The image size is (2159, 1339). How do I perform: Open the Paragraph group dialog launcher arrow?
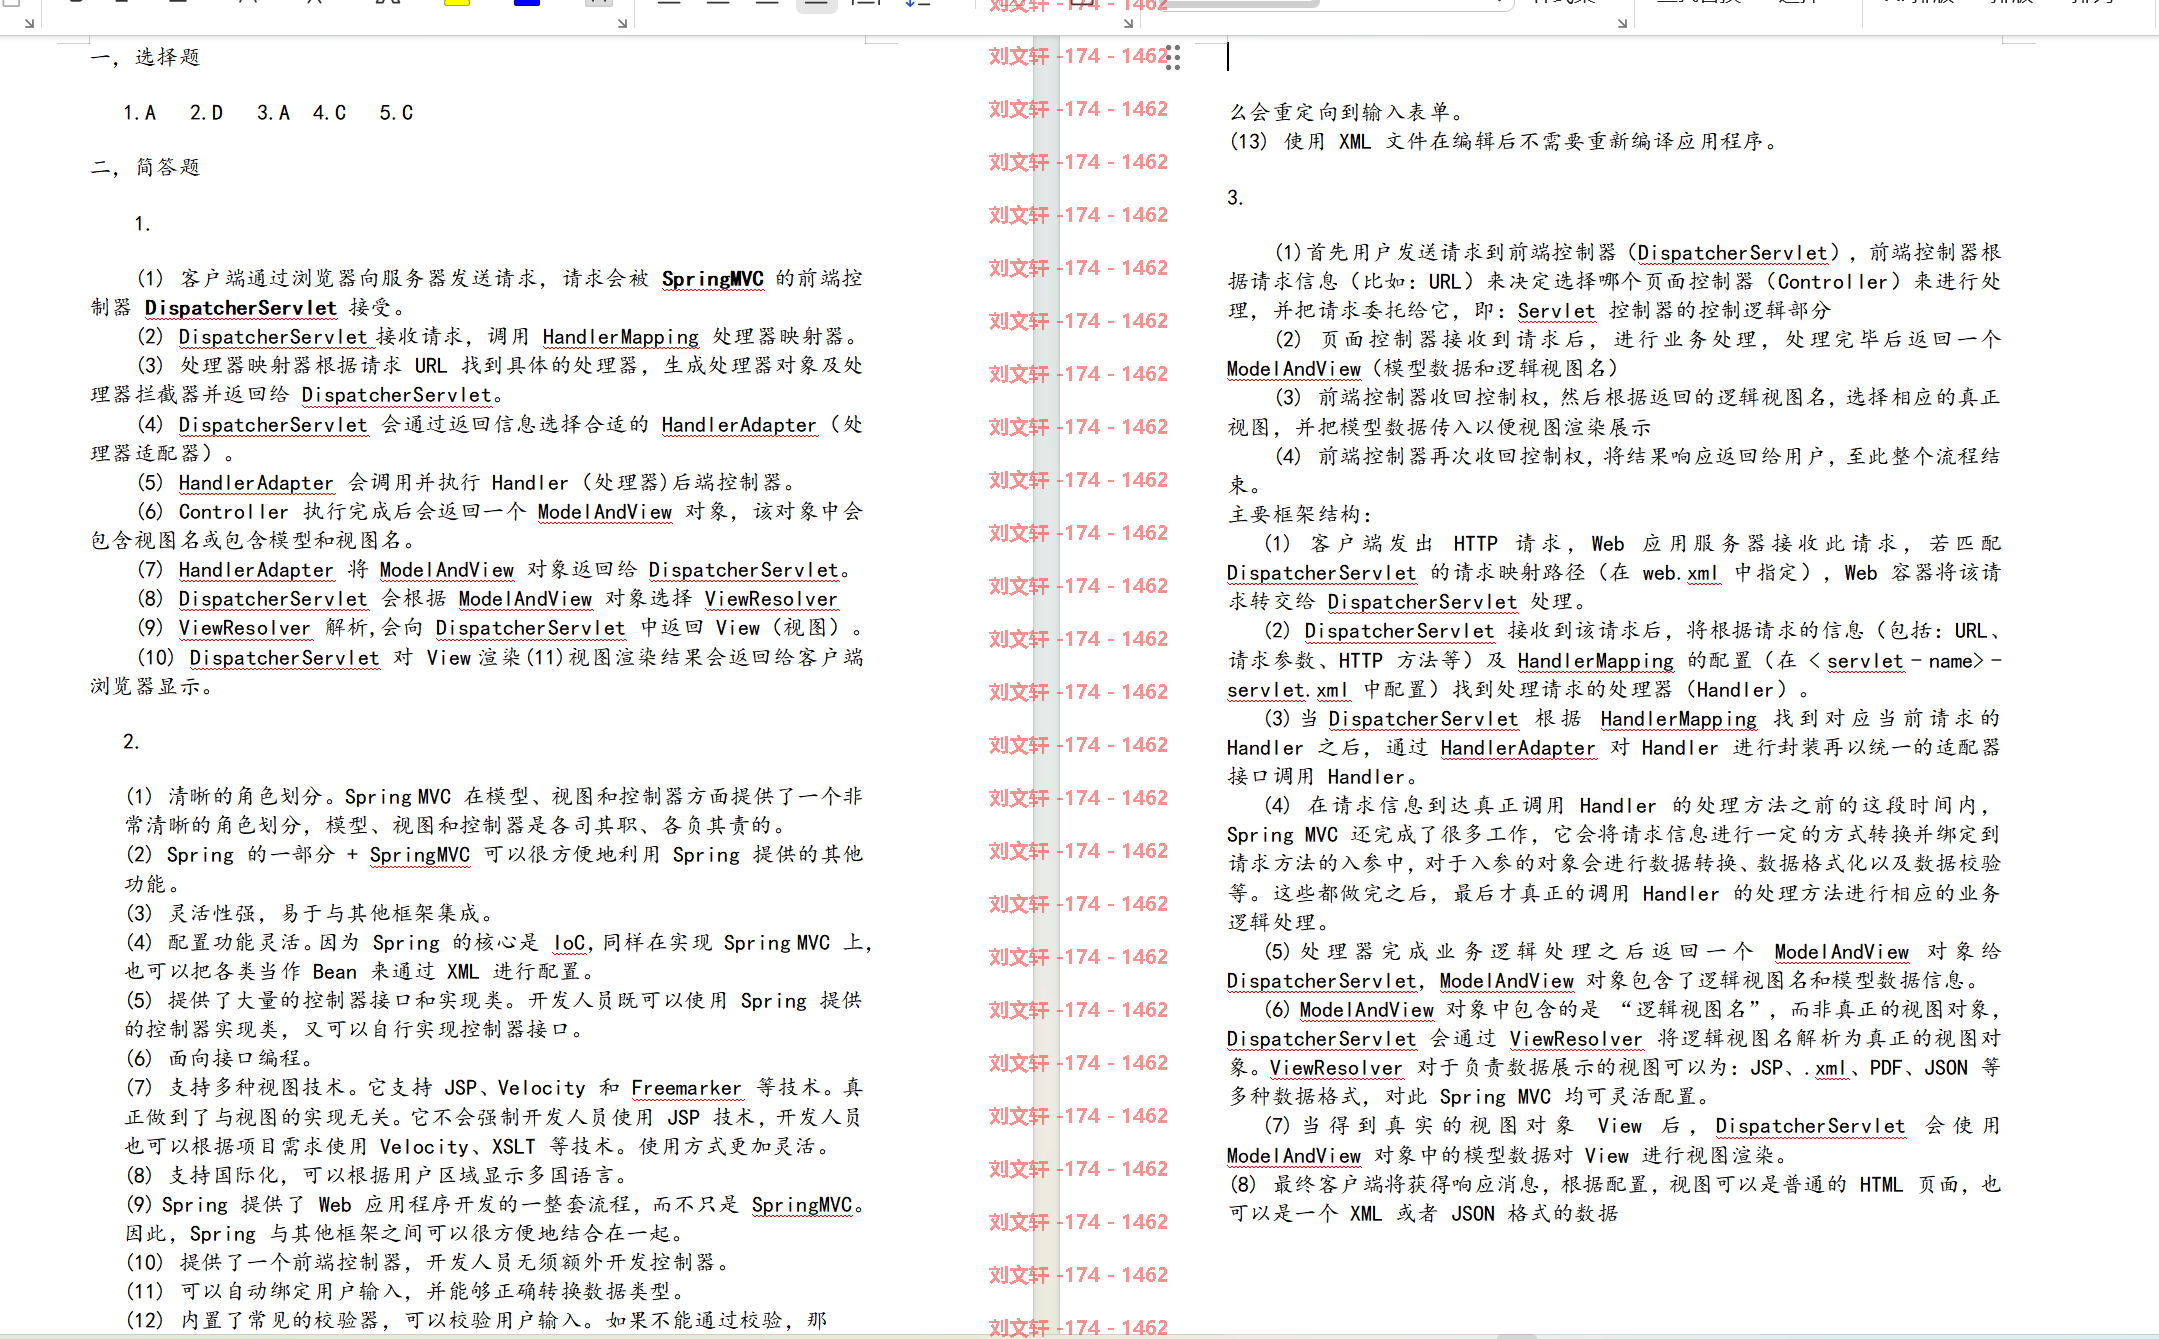tap(1128, 22)
